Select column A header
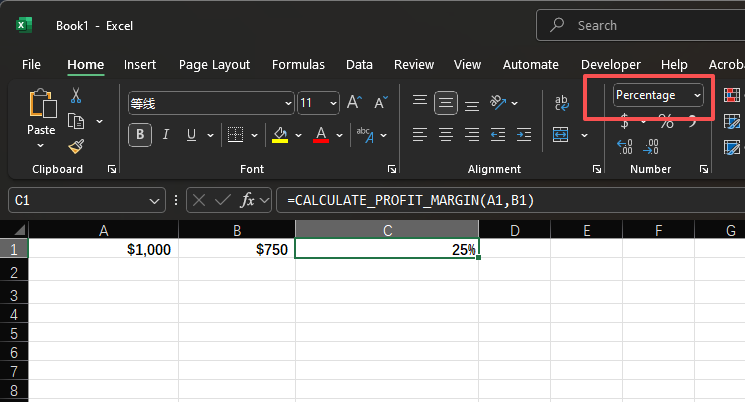This screenshot has width=745, height=402. coord(104,230)
